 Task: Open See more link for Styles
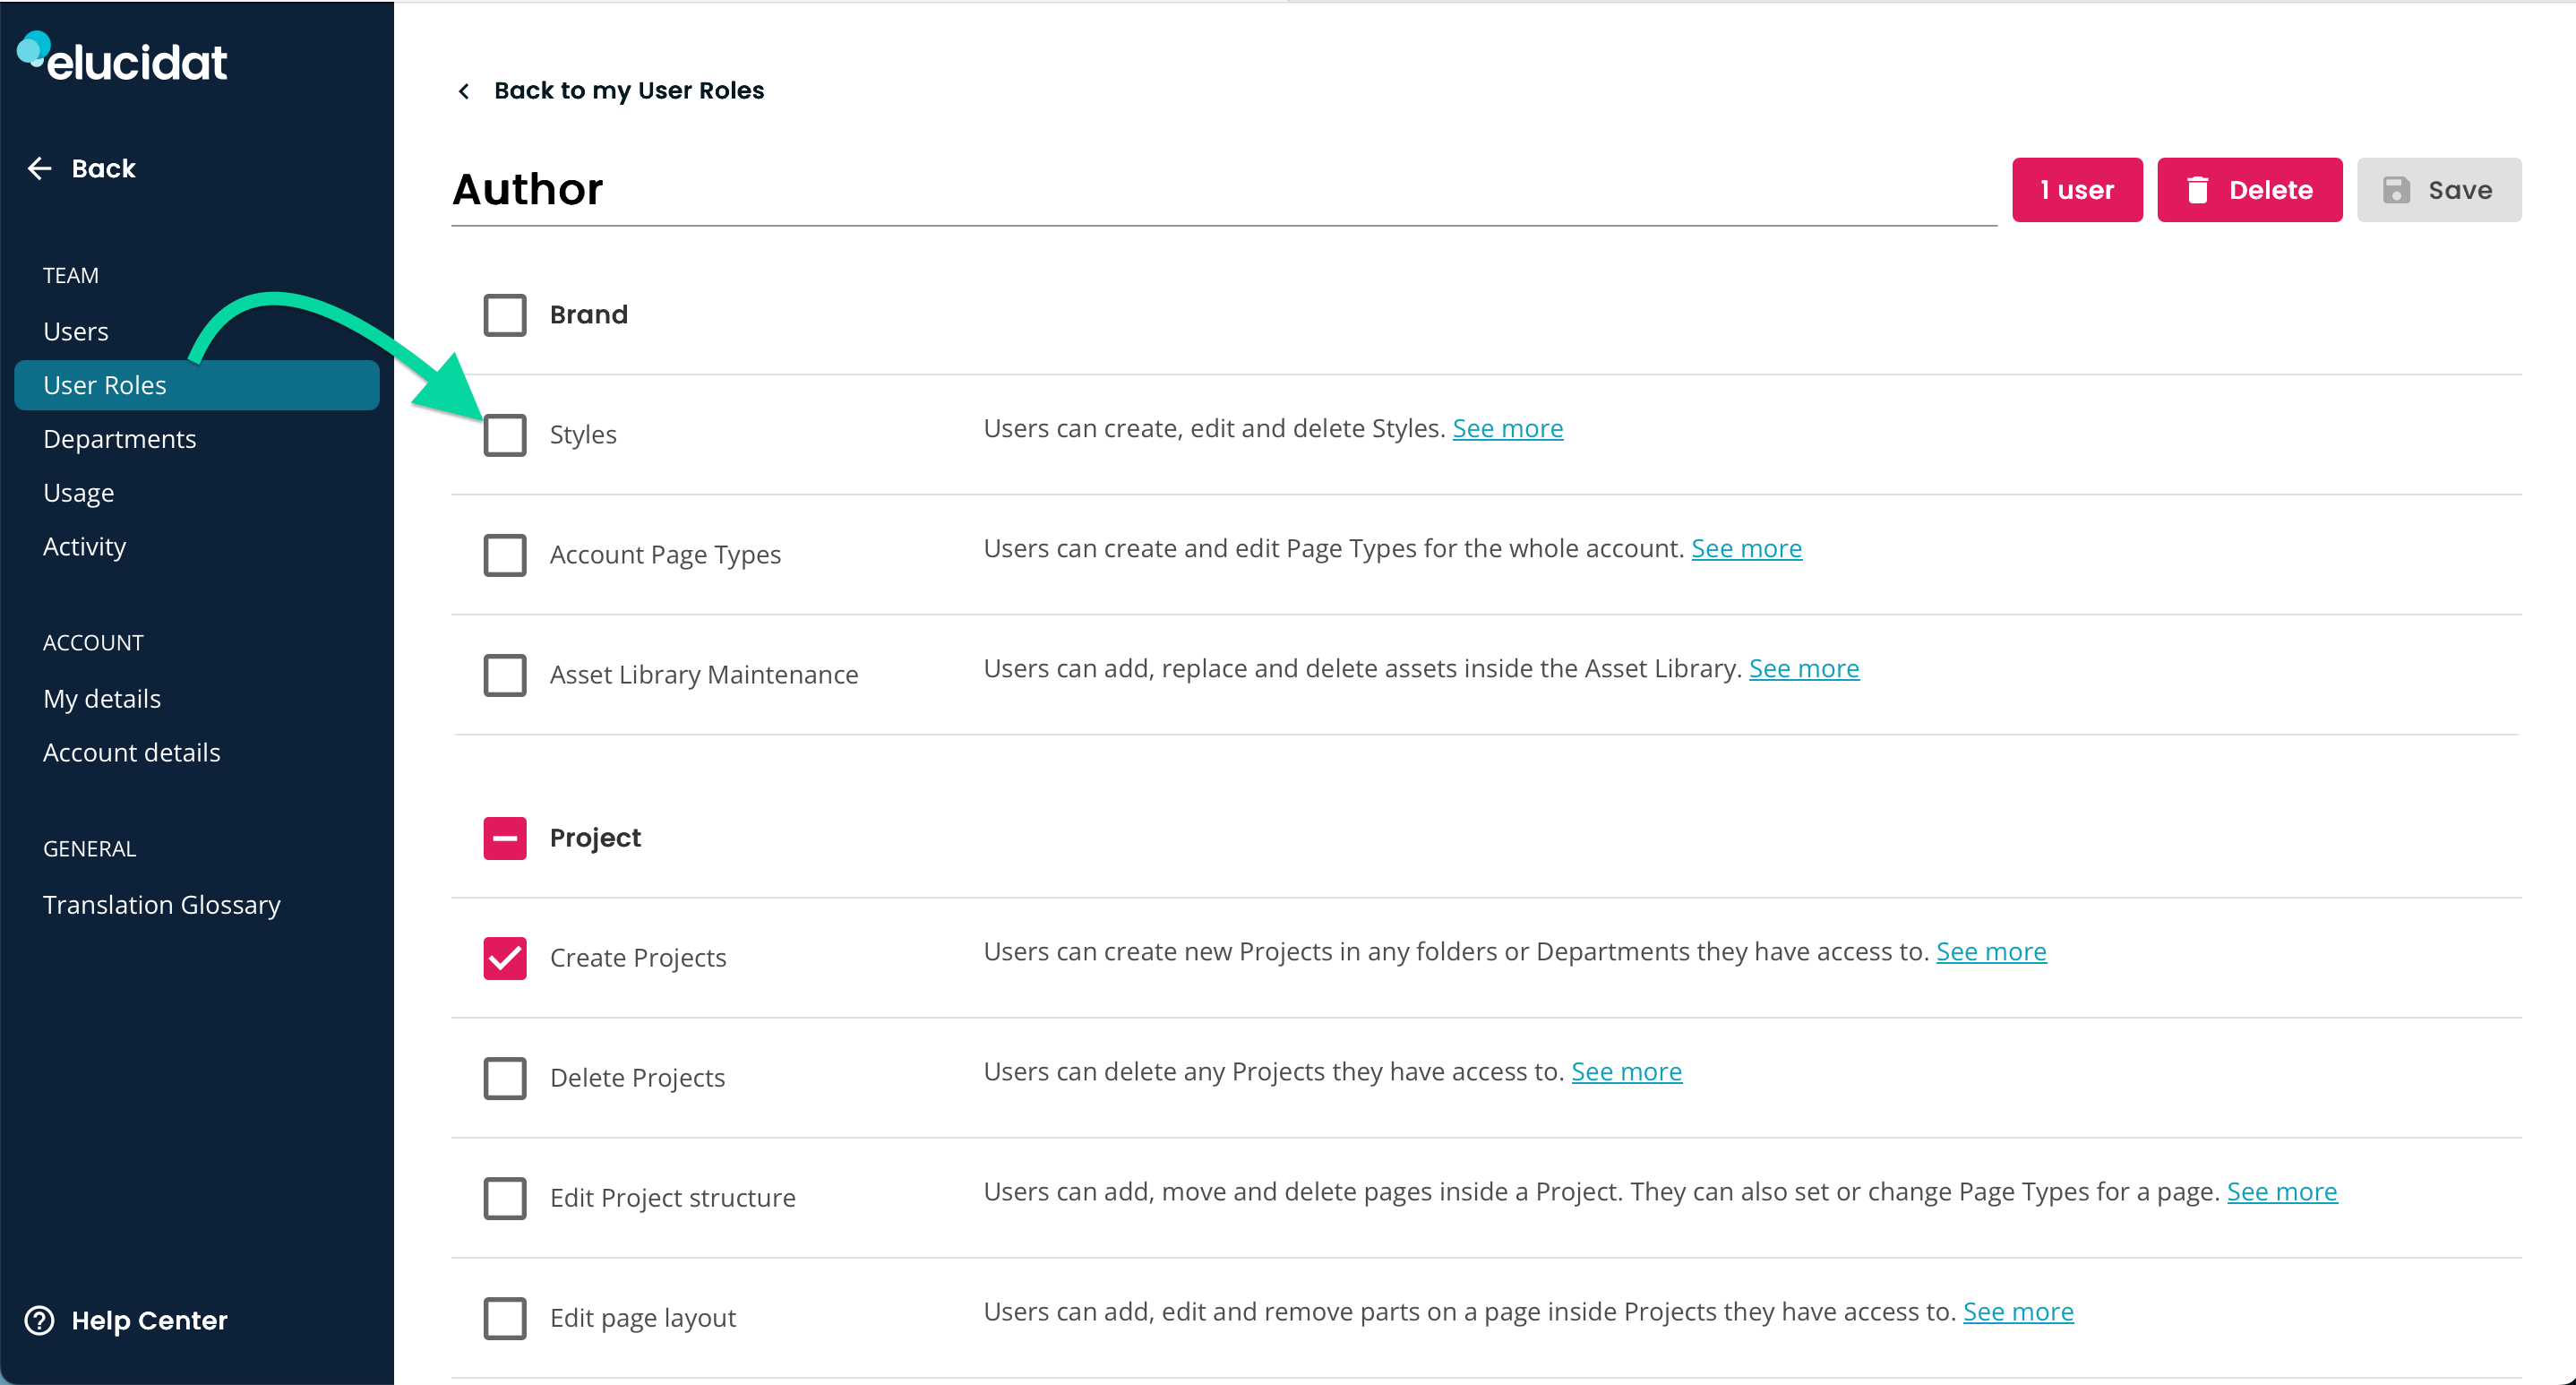coord(1507,428)
